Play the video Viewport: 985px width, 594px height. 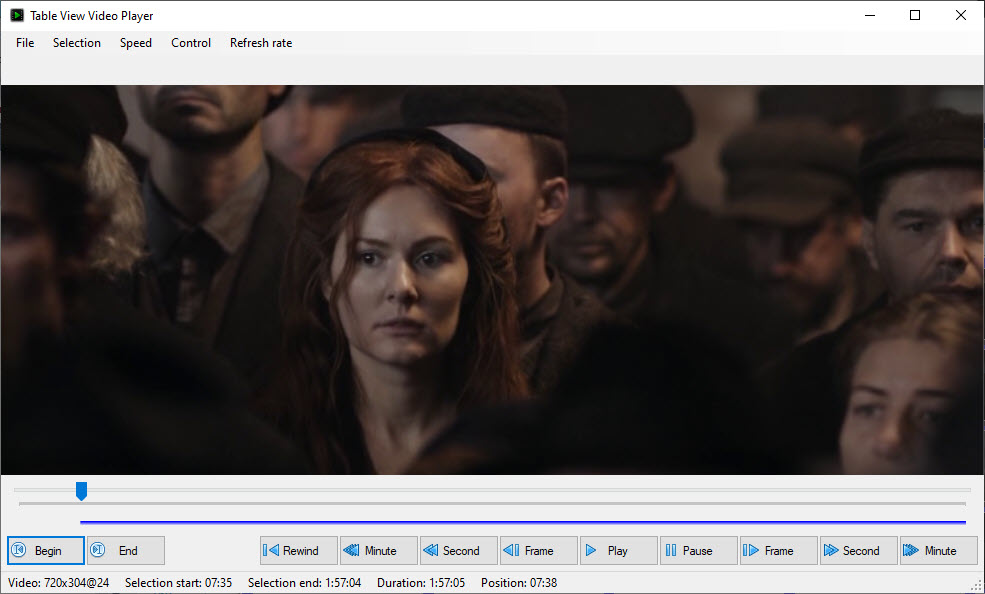pyautogui.click(x=618, y=551)
